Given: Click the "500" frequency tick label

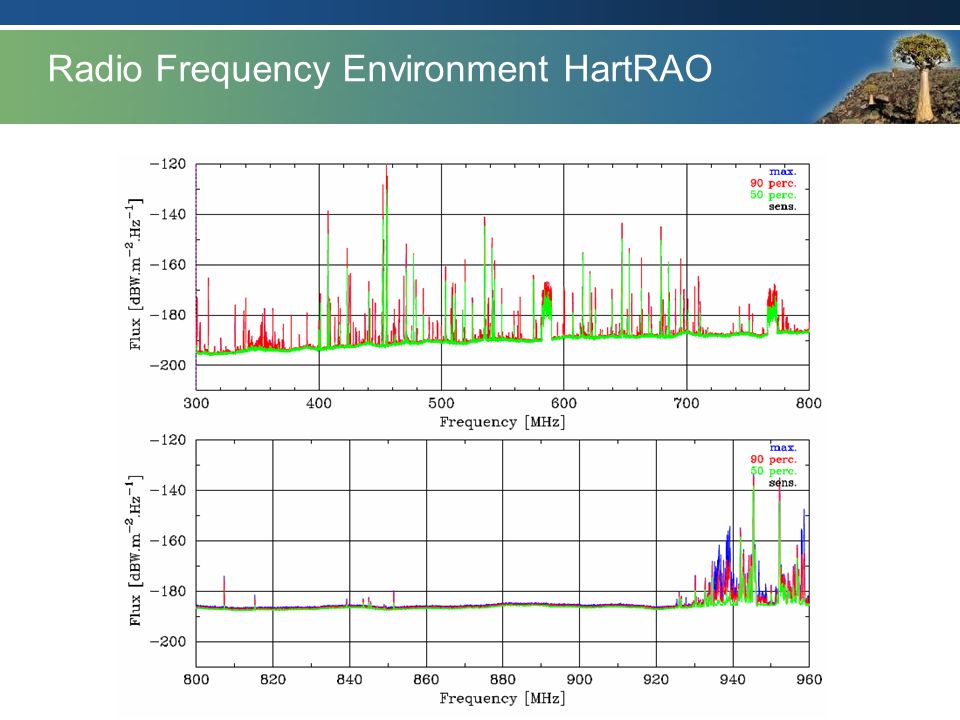Looking at the screenshot, I should coord(441,403).
